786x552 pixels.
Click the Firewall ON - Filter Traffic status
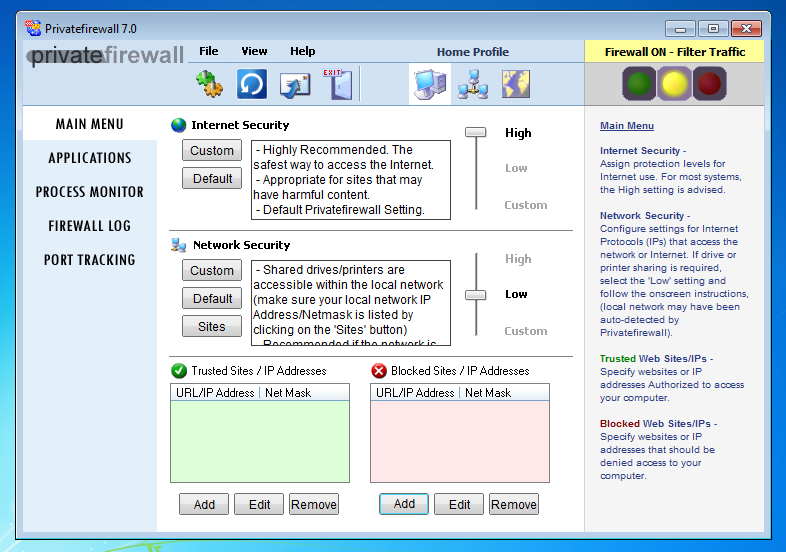(675, 52)
